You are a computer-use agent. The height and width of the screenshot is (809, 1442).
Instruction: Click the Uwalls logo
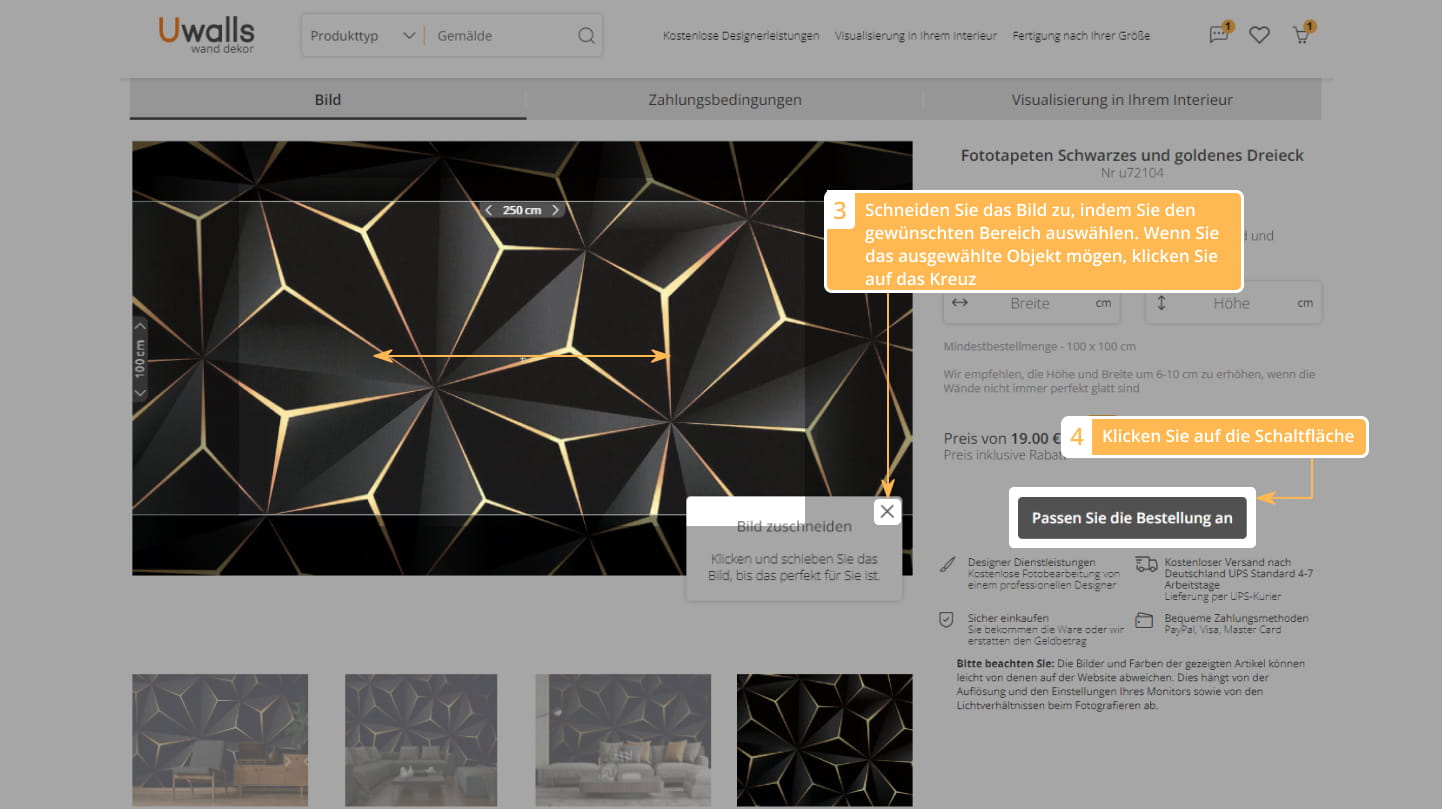click(x=206, y=34)
